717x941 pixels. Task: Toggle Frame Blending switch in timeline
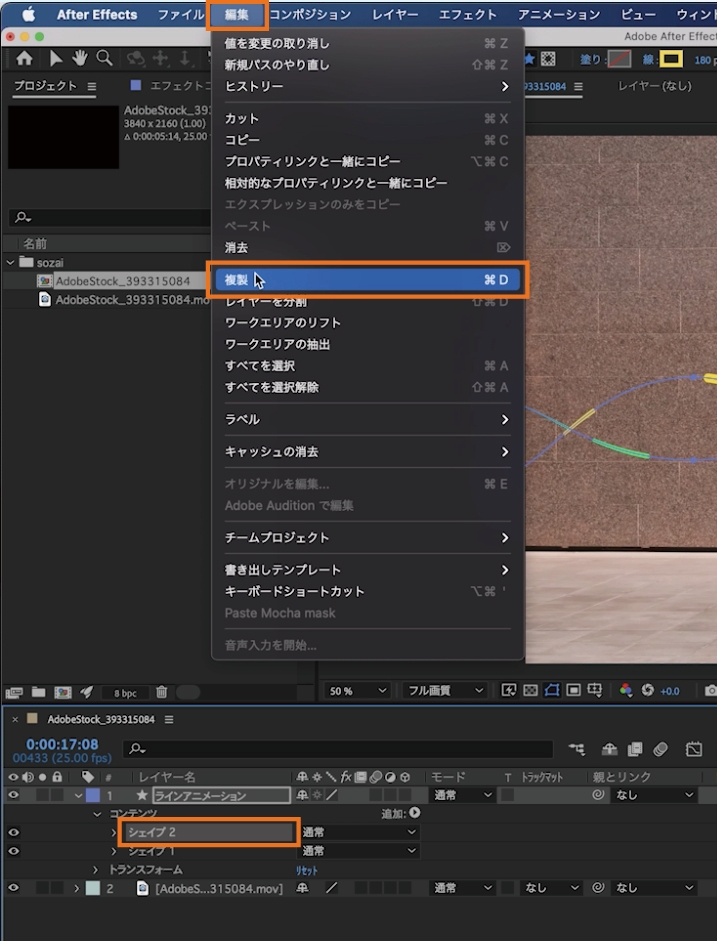635,748
